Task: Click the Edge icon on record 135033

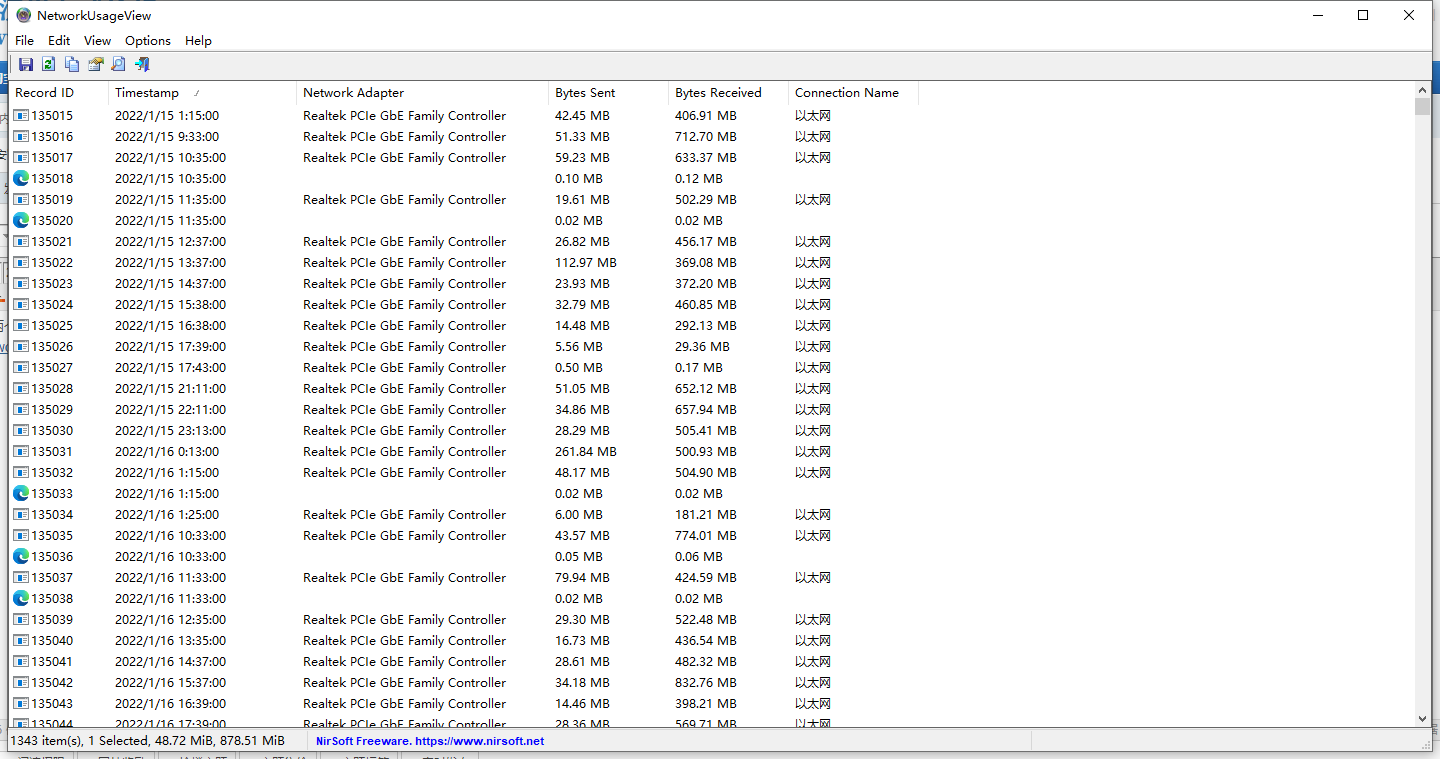Action: click(21, 493)
